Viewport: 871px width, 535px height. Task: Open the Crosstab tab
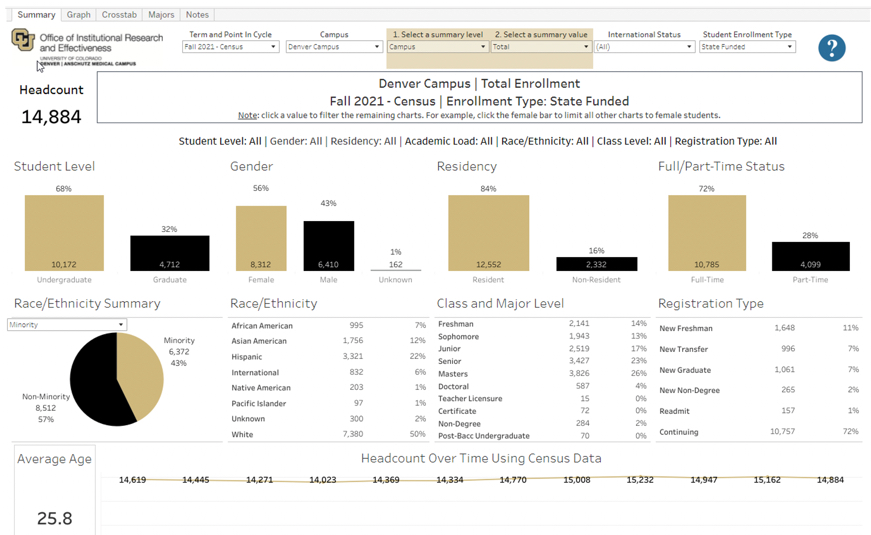(x=119, y=14)
